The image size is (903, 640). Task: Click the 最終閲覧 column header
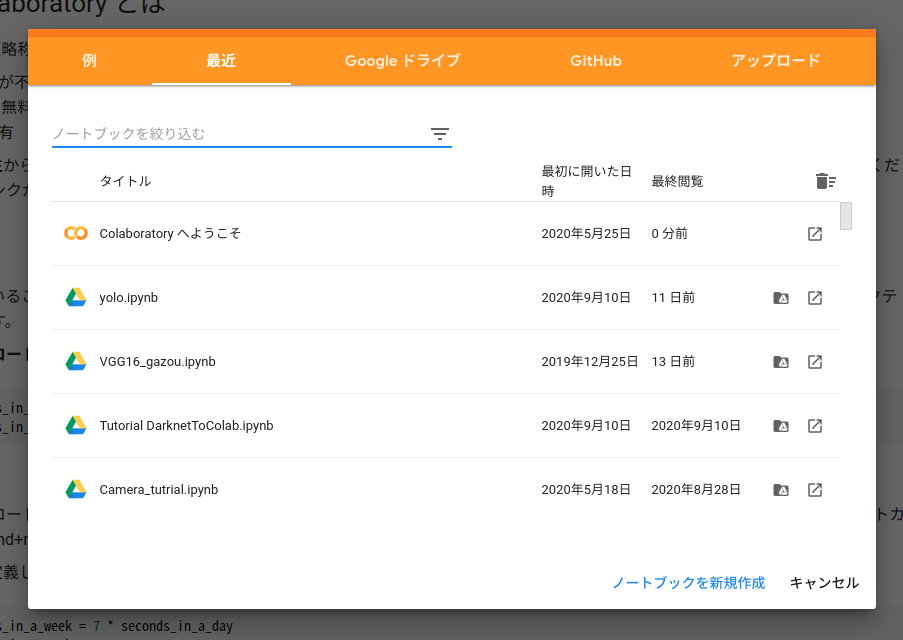click(677, 181)
